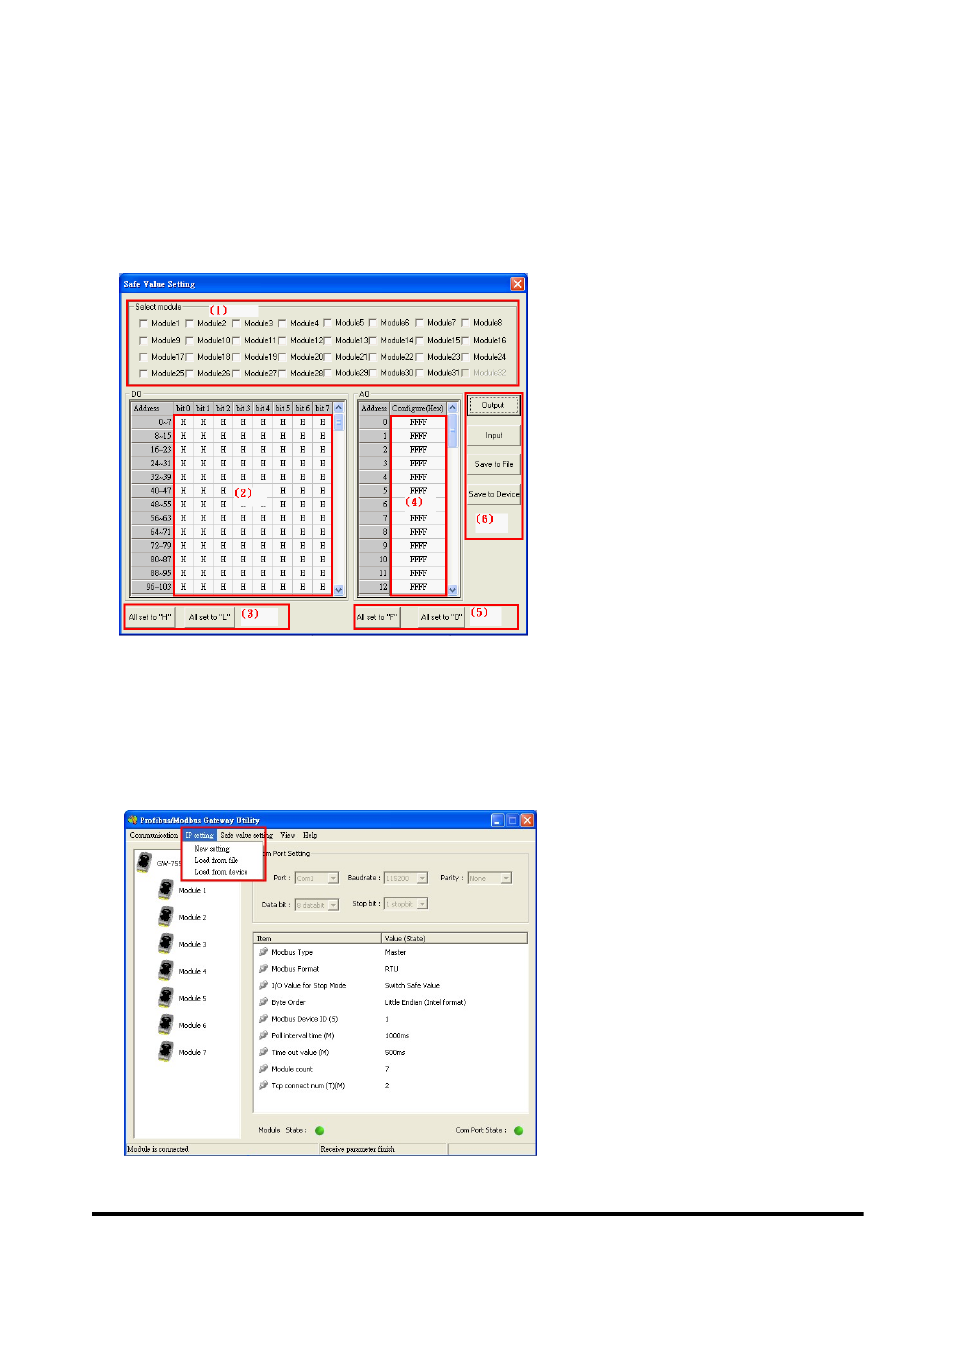Click the pencil icon beside Module count
This screenshot has height=1350, width=954.
coord(263,1068)
